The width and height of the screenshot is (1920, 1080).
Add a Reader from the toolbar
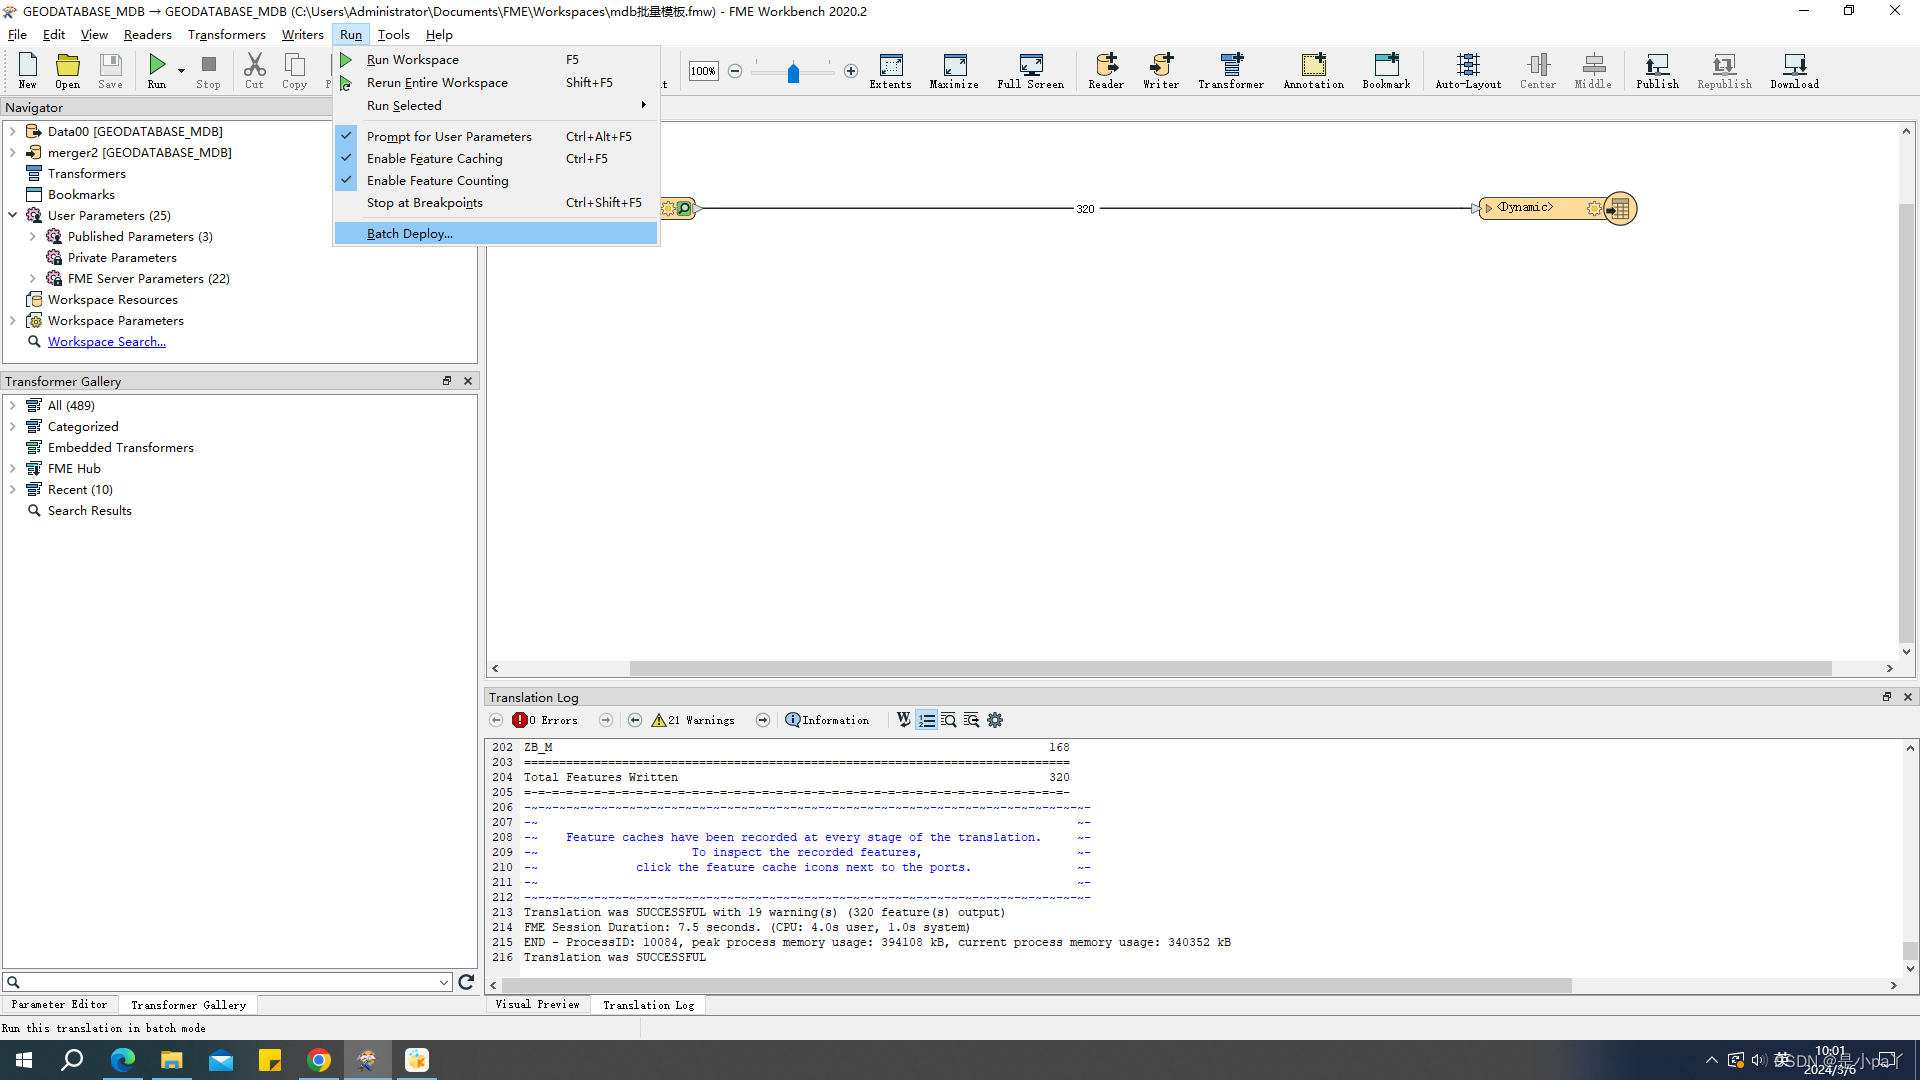pyautogui.click(x=1105, y=70)
